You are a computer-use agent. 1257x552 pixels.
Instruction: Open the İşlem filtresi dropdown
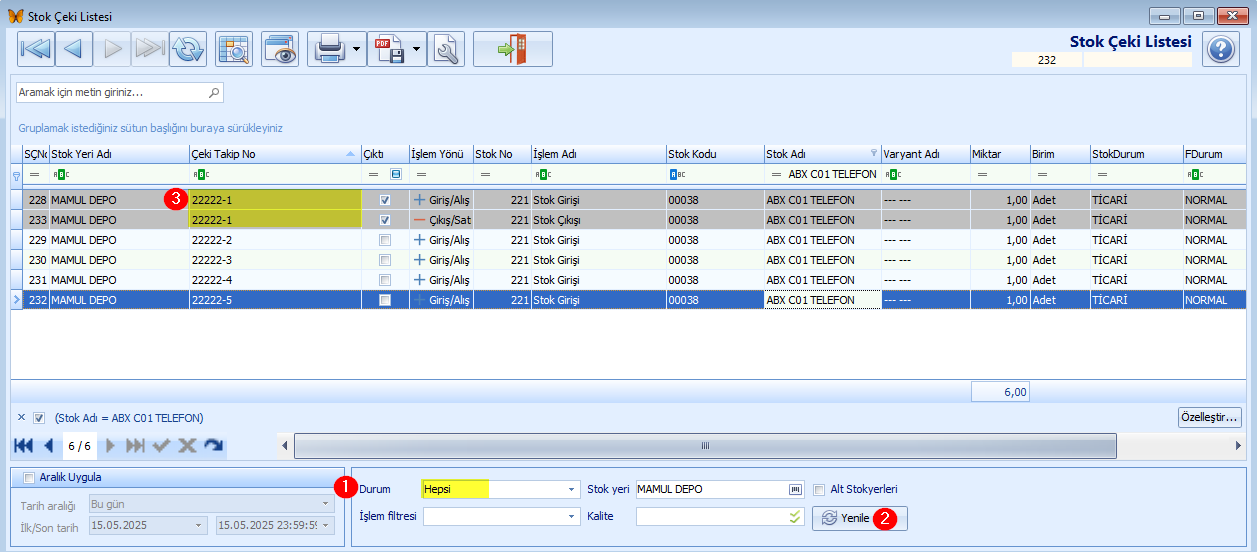(573, 516)
